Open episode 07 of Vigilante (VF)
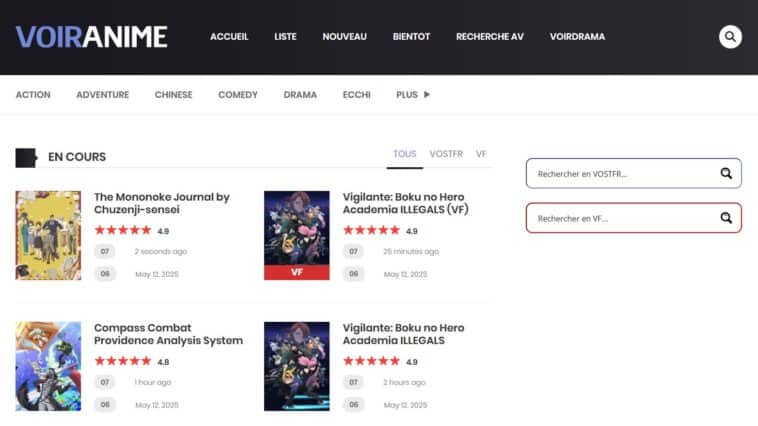 coord(353,251)
